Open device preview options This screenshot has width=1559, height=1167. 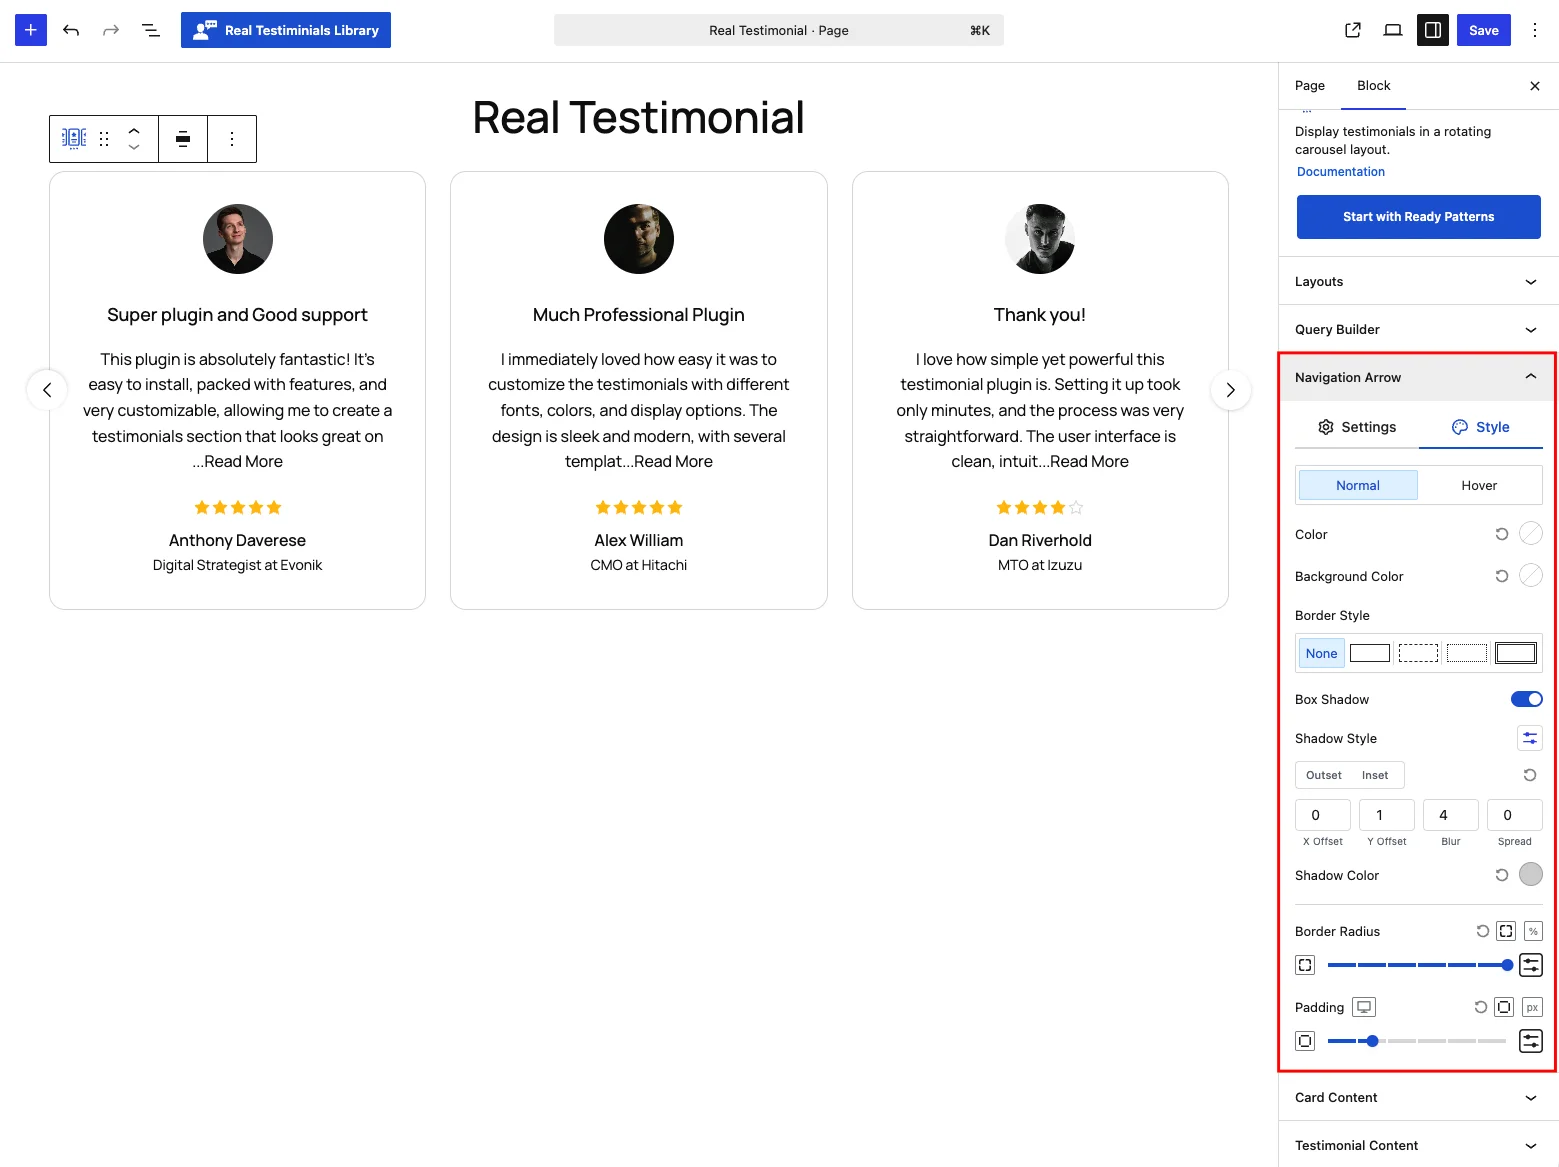1393,30
